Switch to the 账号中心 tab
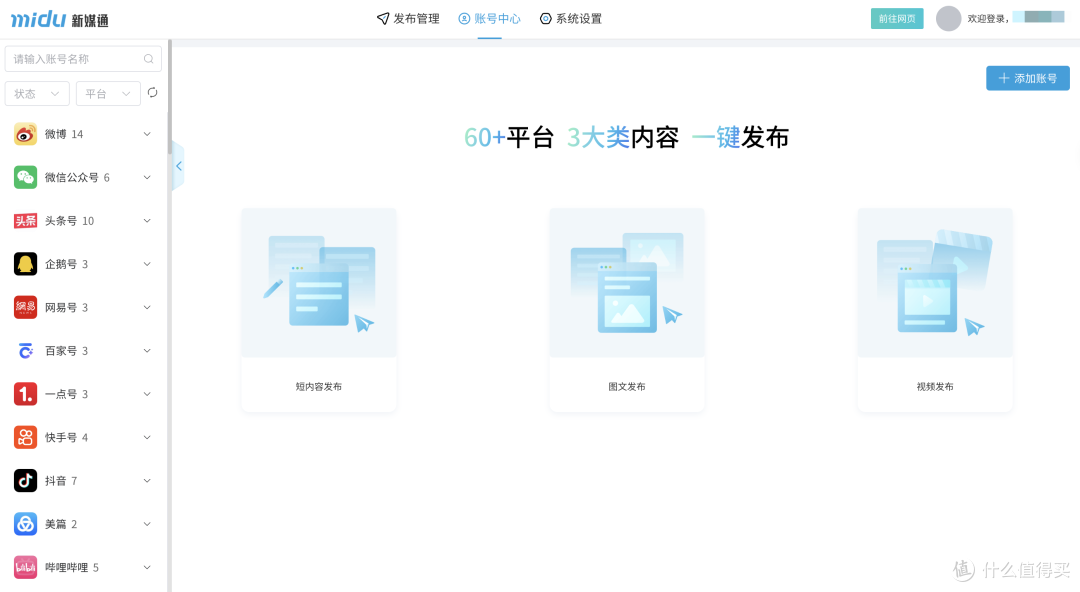Image resolution: width=1080 pixels, height=592 pixels. [x=490, y=19]
